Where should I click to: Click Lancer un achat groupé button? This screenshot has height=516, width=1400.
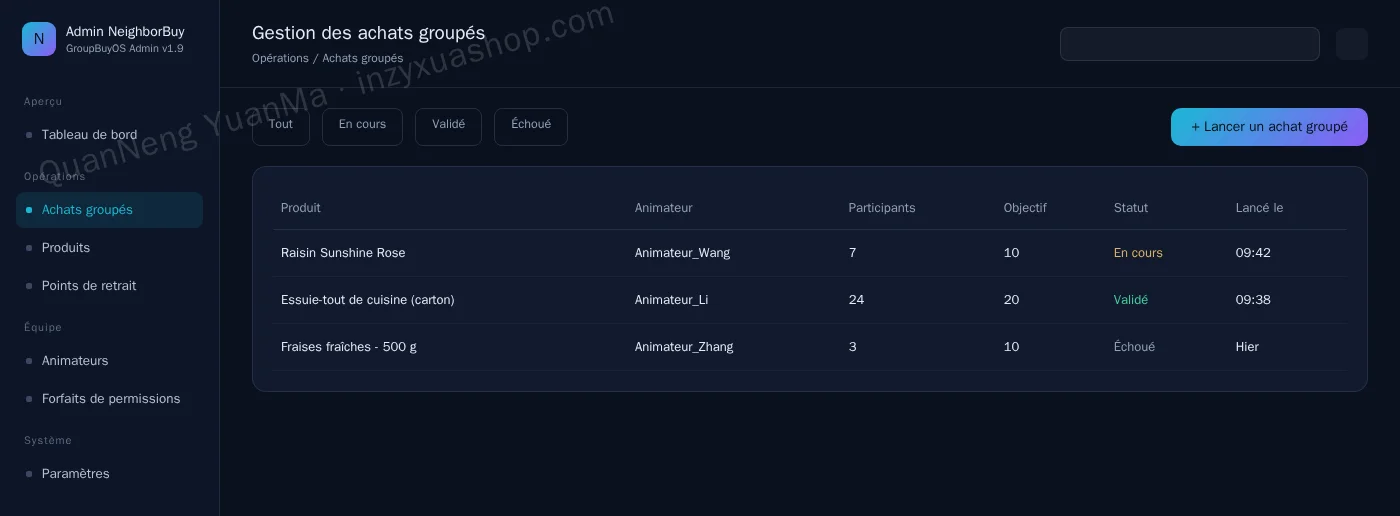point(1269,127)
